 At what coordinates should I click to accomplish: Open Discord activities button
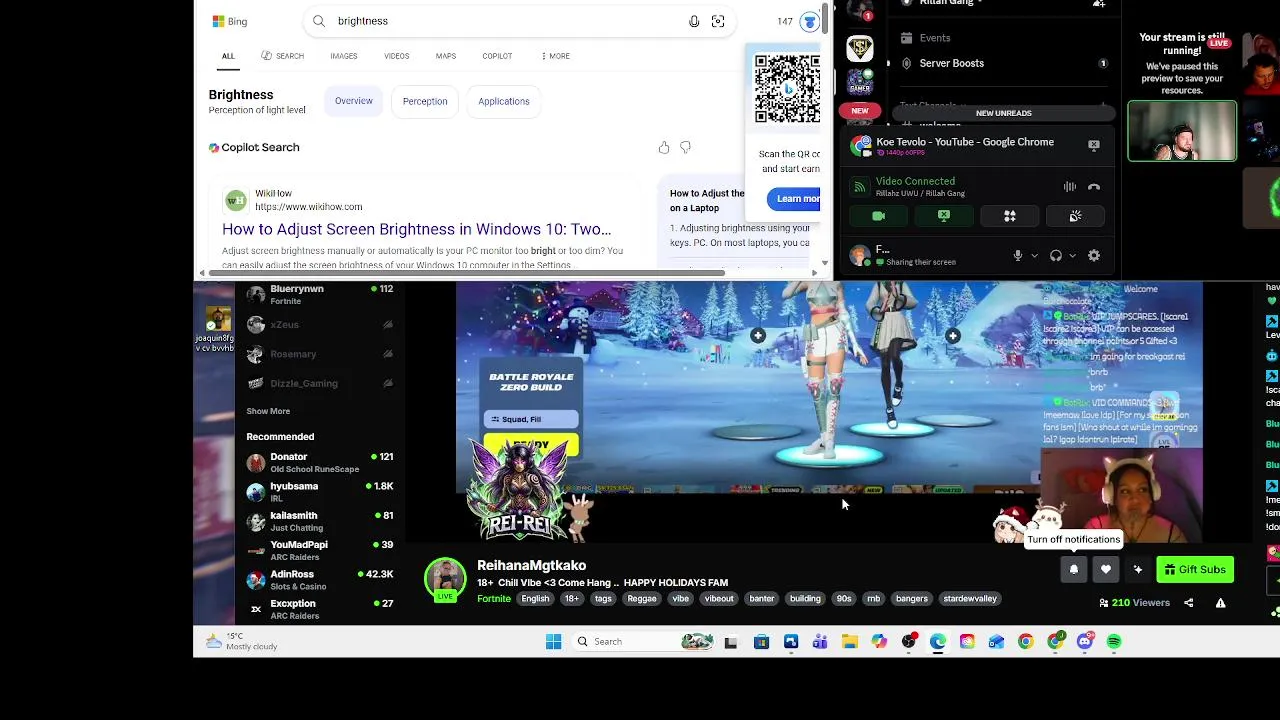(x=1010, y=216)
